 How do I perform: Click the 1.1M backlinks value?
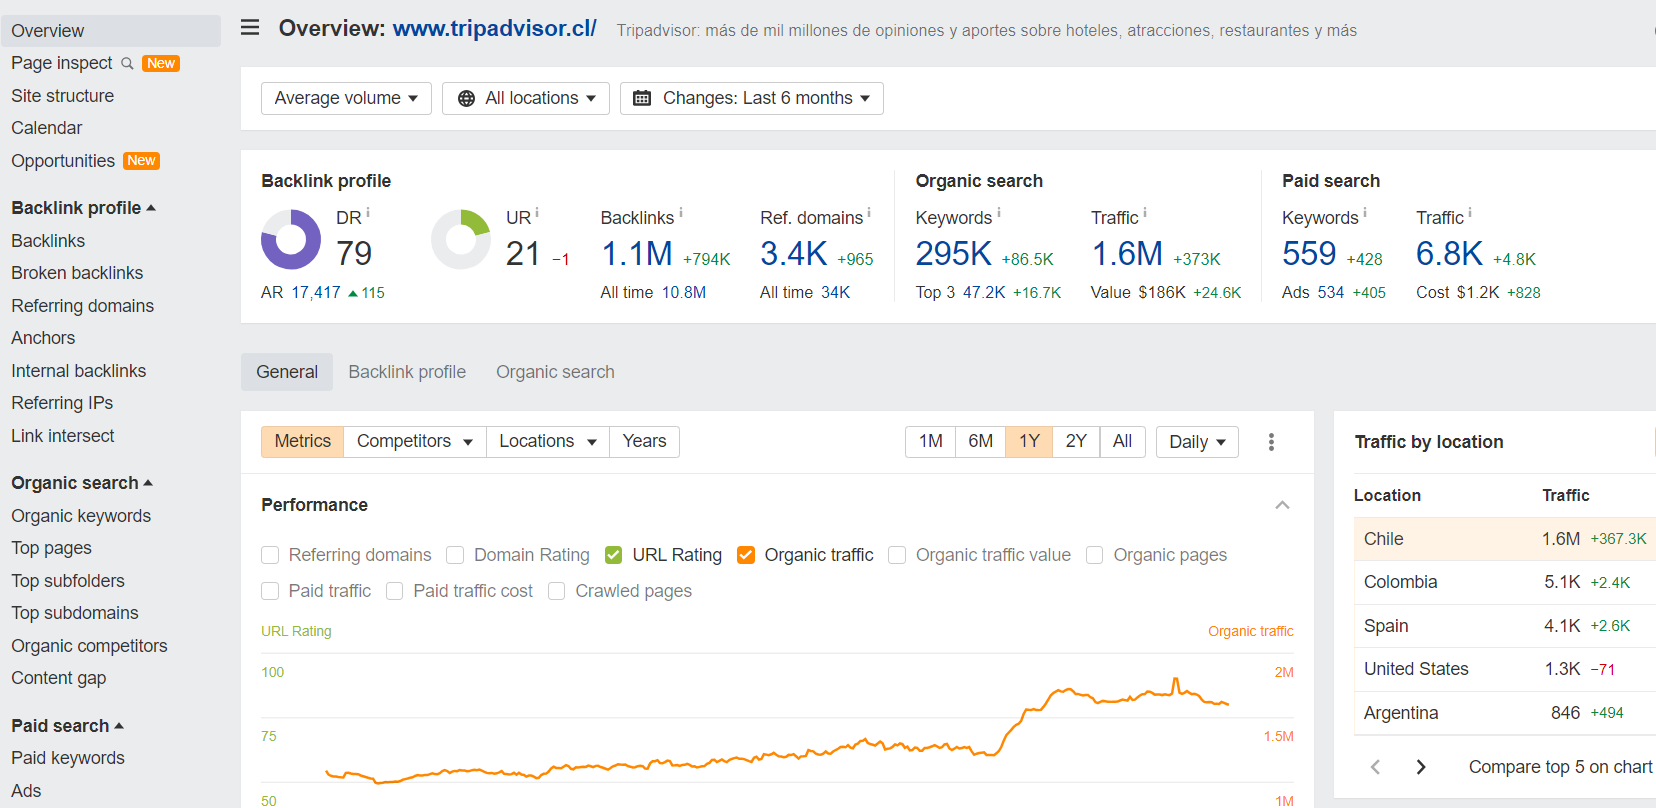(637, 254)
